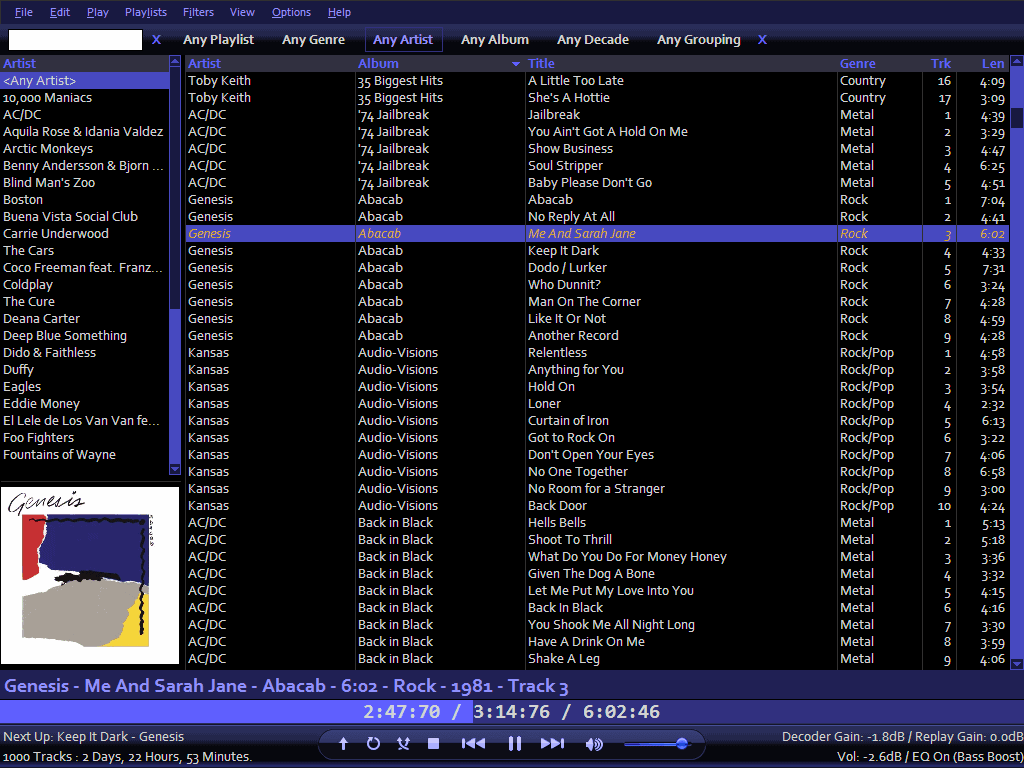1024x768 pixels.
Task: Open the Any Genre filter dropdown
Action: [x=313, y=40]
